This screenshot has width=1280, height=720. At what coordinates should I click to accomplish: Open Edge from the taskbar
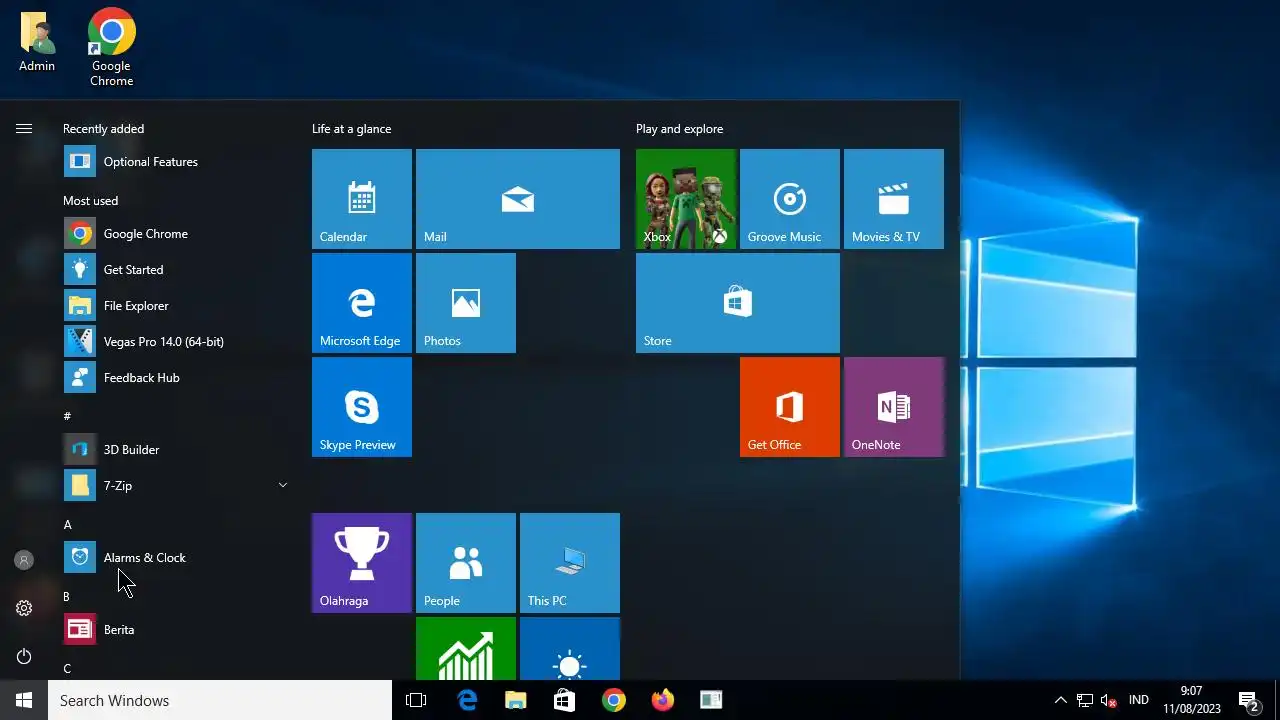(467, 700)
